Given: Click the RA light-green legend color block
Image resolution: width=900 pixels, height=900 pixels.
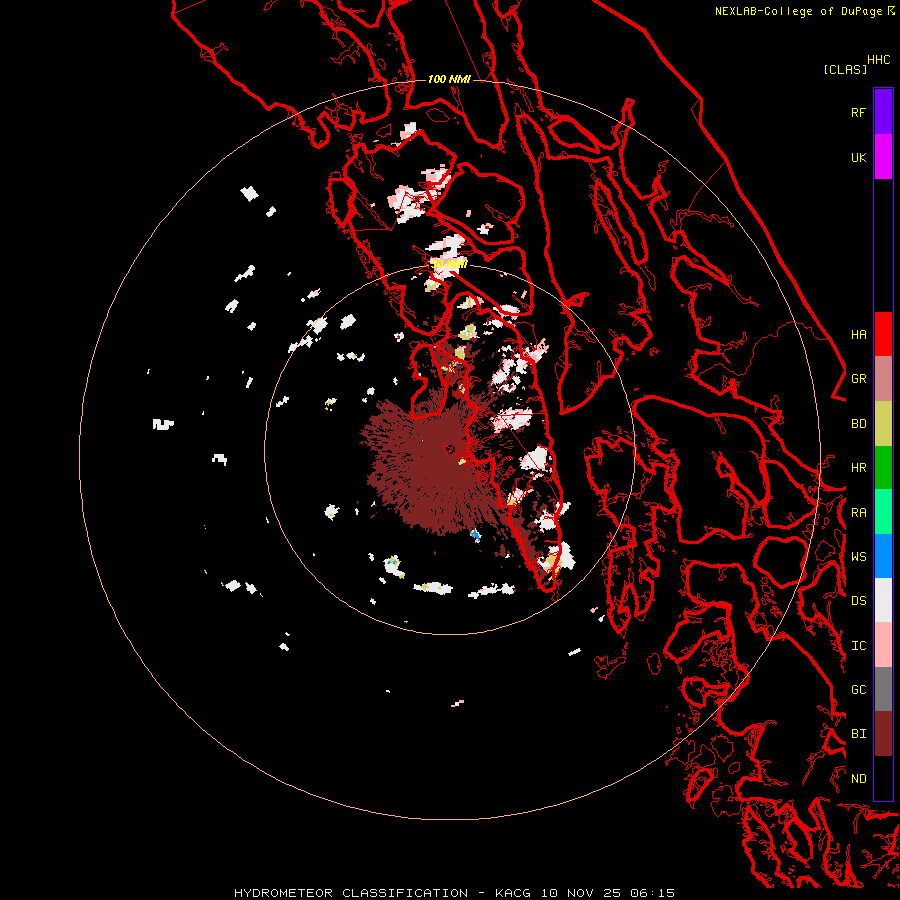Looking at the screenshot, I should (x=883, y=512).
